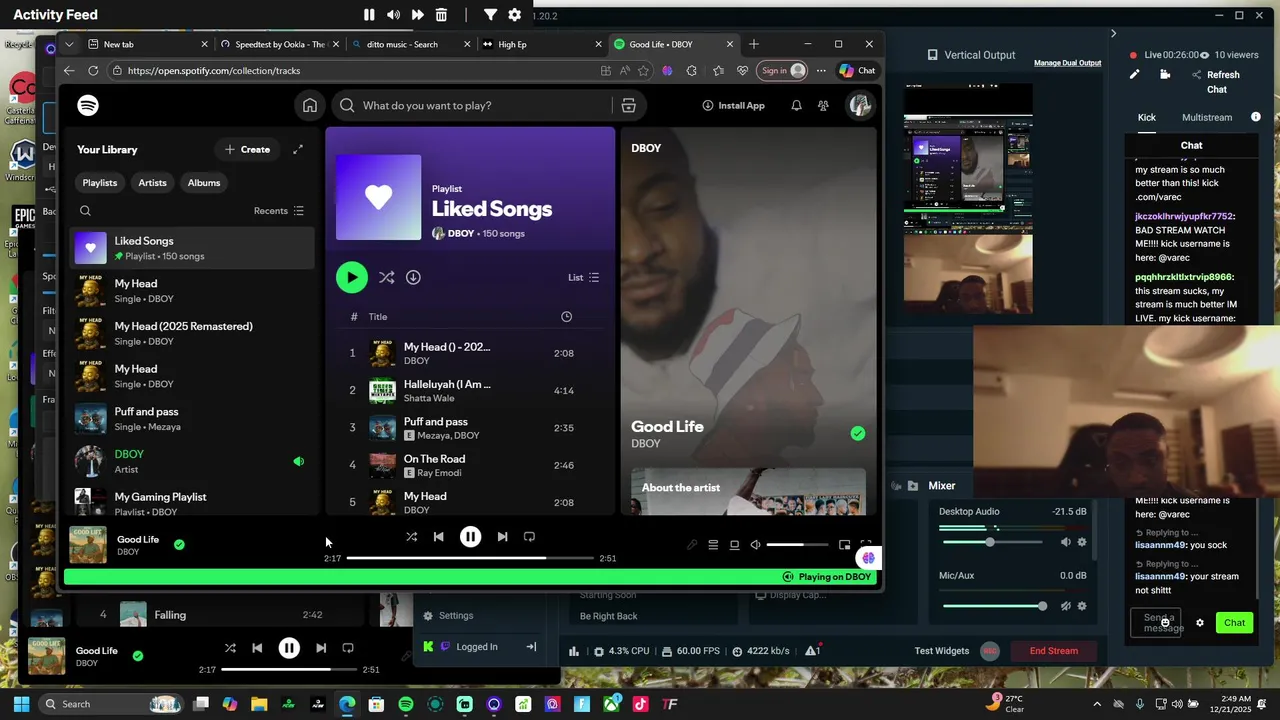Adjust Mic/Aux volume slider
Image resolution: width=1280 pixels, height=720 pixels.
coord(994,606)
